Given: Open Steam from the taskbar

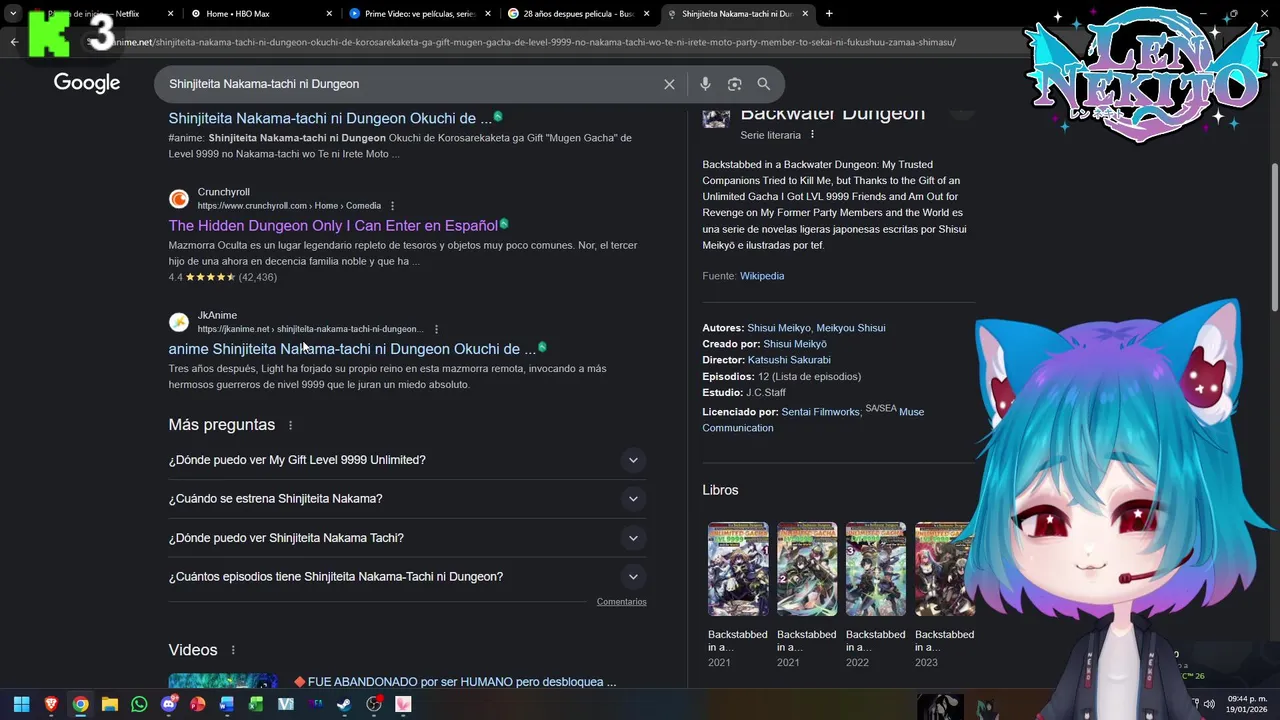Looking at the screenshot, I should 344,704.
